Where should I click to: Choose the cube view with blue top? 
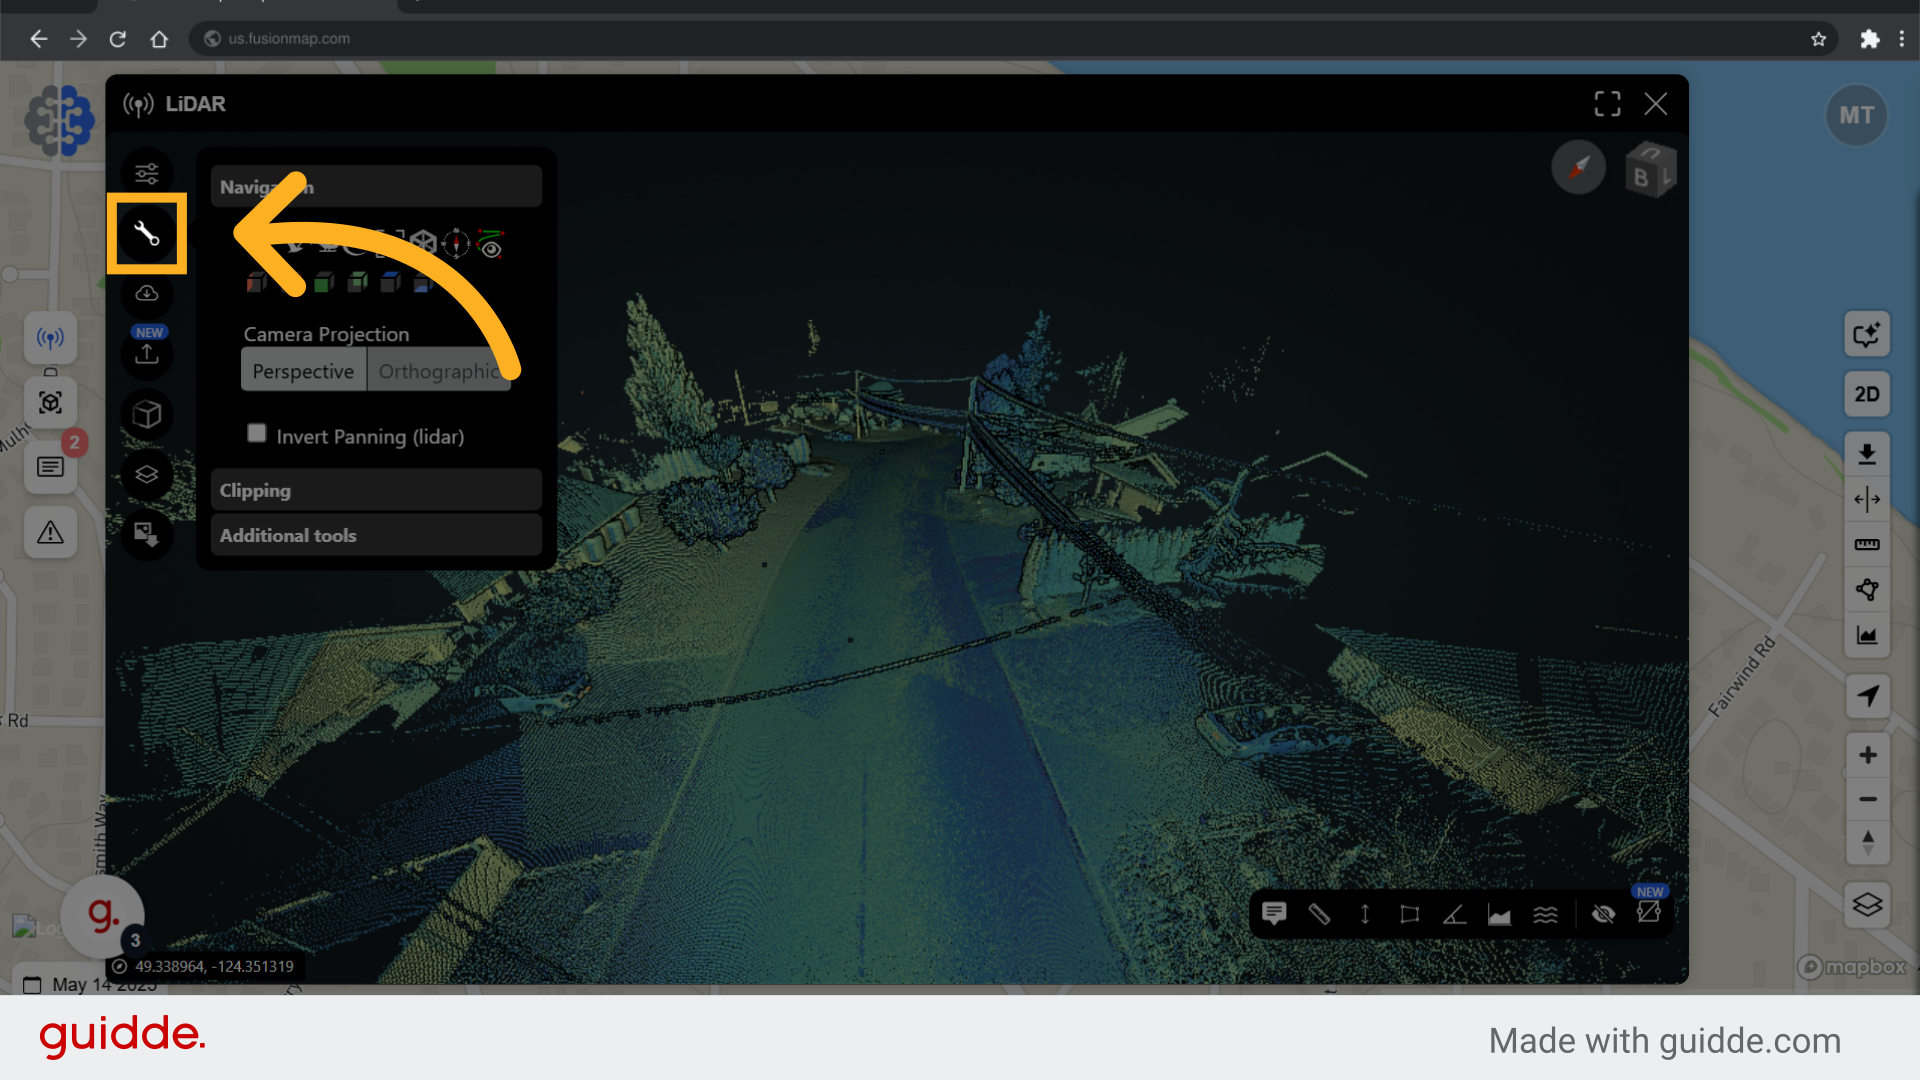click(391, 283)
